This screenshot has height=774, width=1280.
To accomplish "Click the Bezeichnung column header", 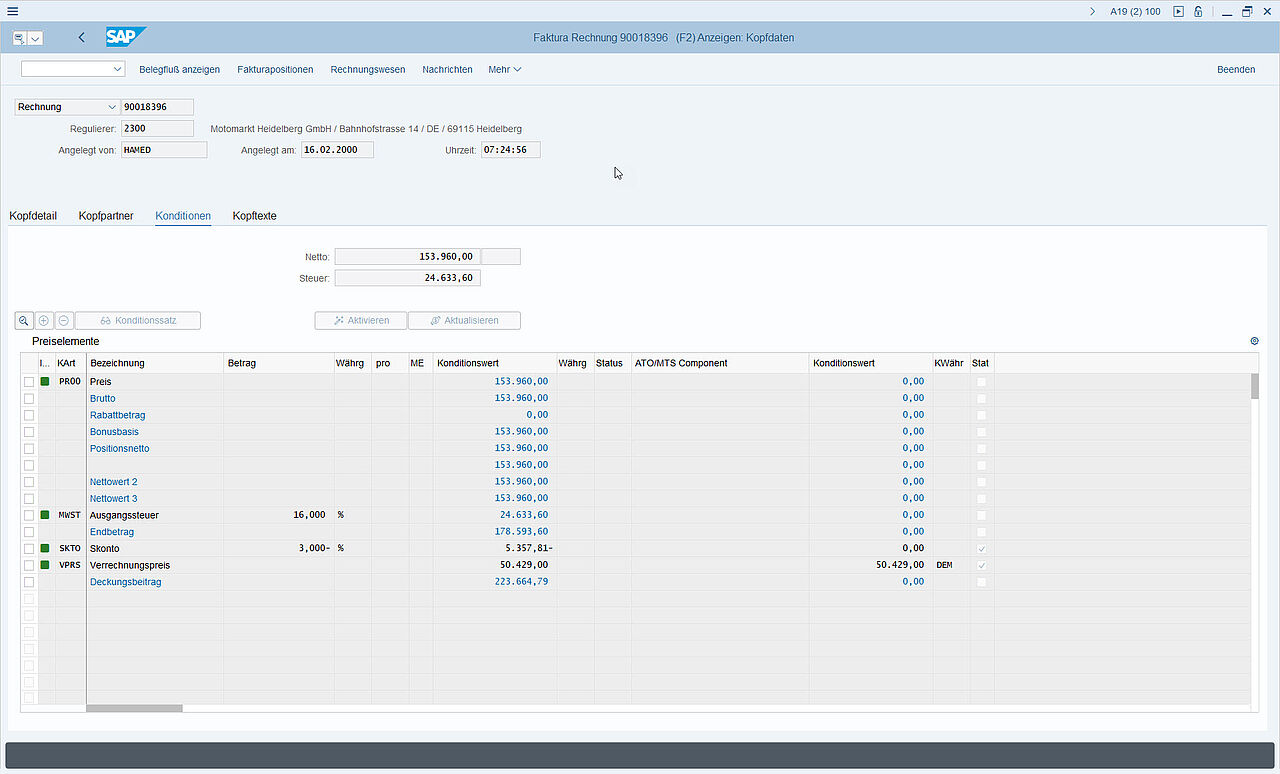I will pos(155,363).
